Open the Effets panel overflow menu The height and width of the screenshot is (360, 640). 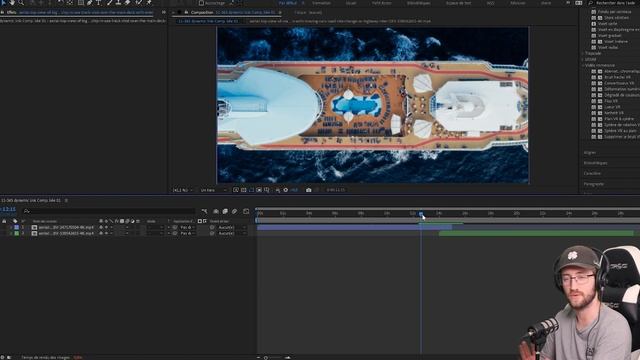coord(164,12)
